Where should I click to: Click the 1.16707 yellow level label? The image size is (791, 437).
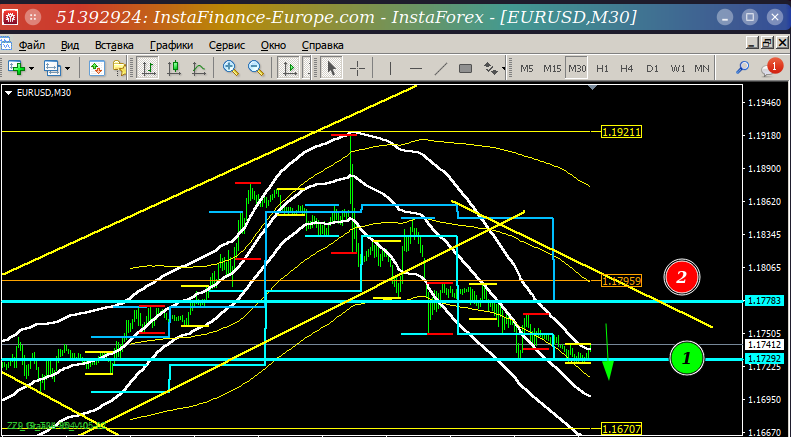622,429
